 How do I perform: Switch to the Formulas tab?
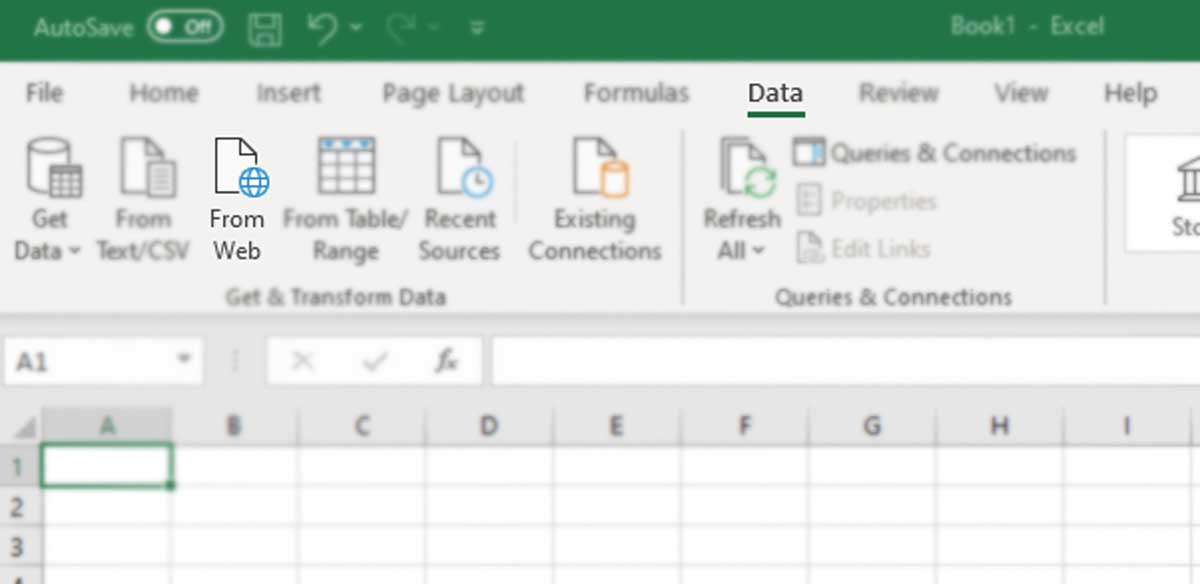[x=635, y=93]
